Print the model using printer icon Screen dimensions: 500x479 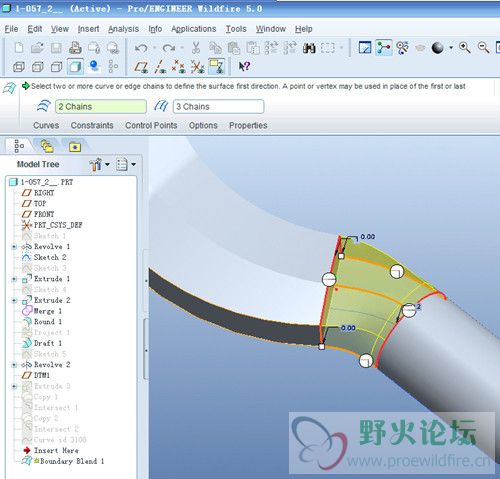[75, 48]
